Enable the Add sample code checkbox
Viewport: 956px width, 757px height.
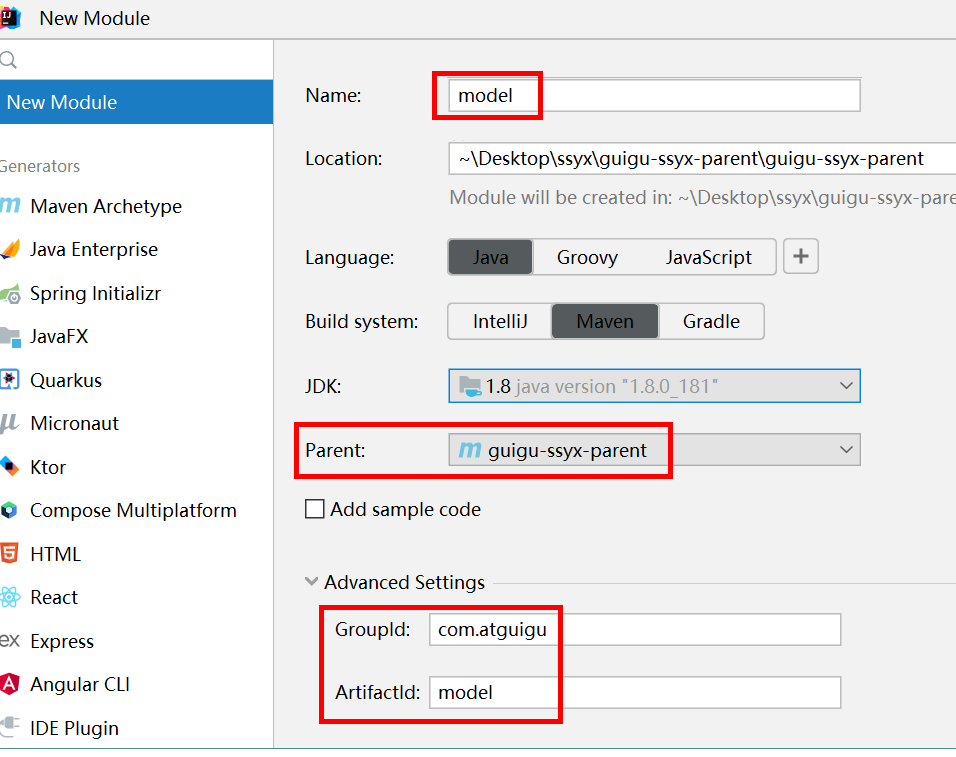315,509
